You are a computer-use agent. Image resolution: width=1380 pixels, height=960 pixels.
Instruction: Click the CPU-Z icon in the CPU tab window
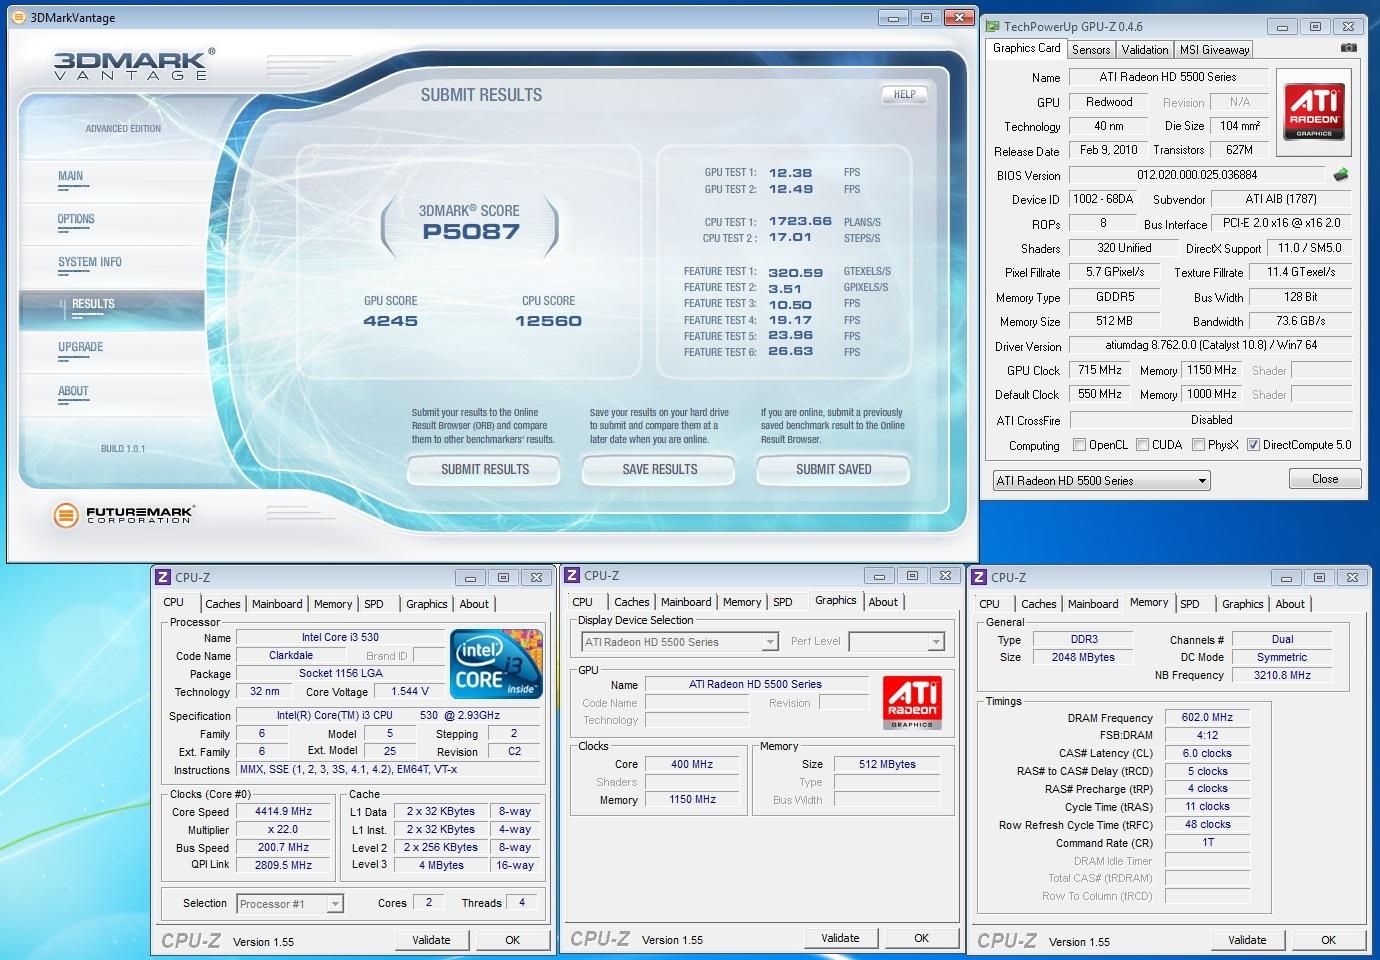(163, 577)
